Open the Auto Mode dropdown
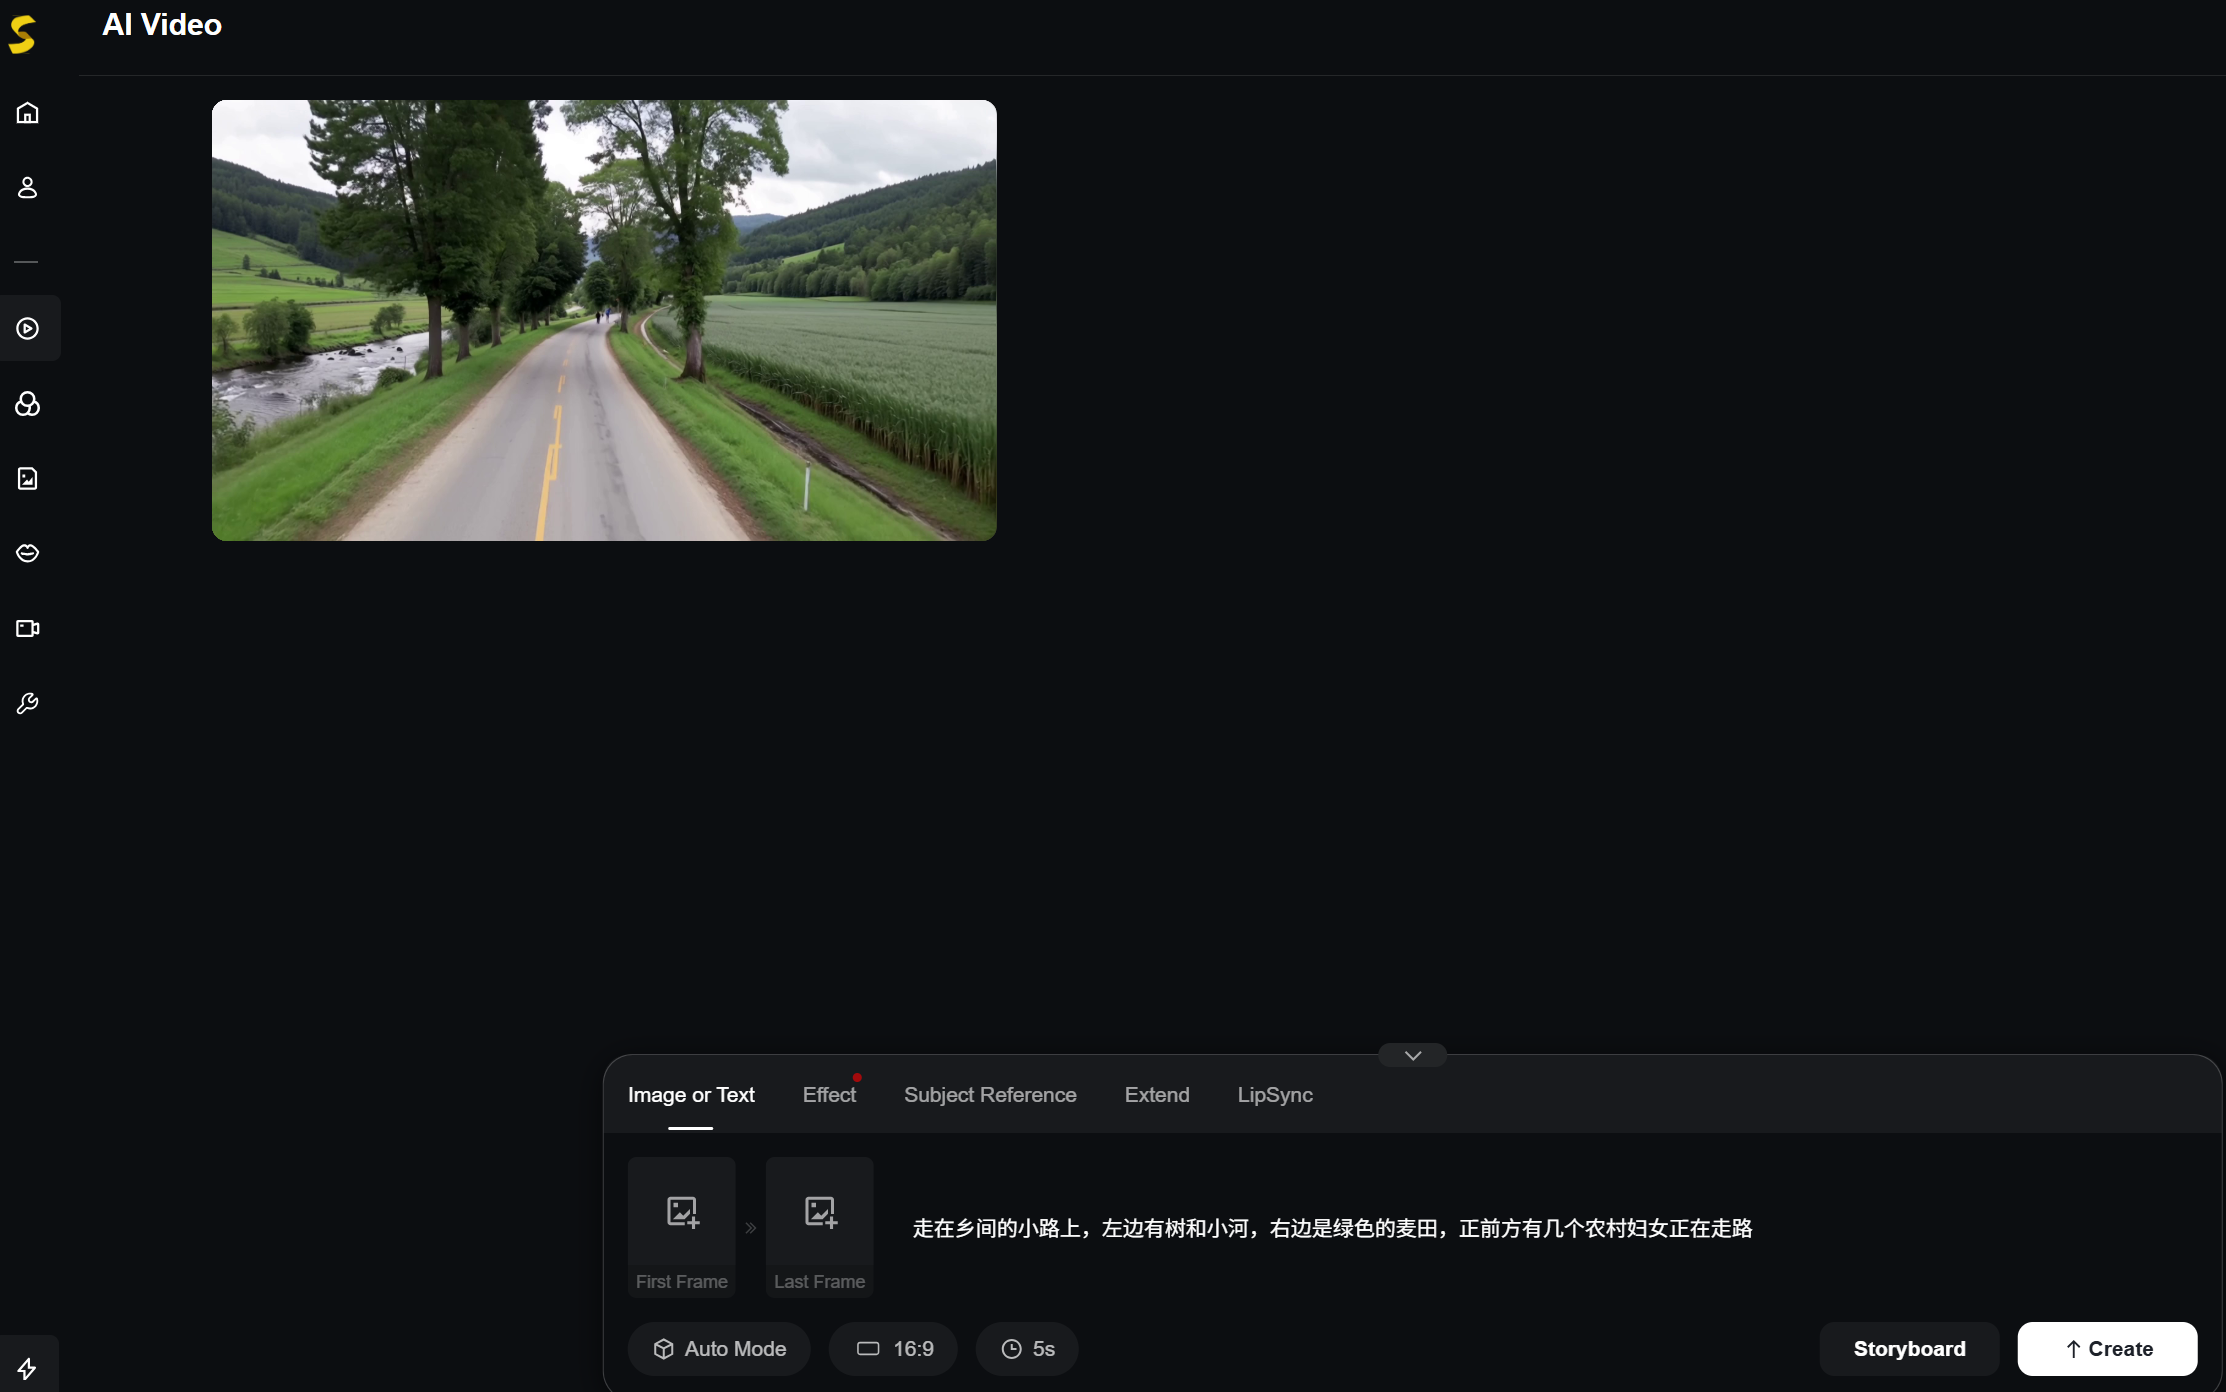The image size is (2226, 1392). [719, 1349]
